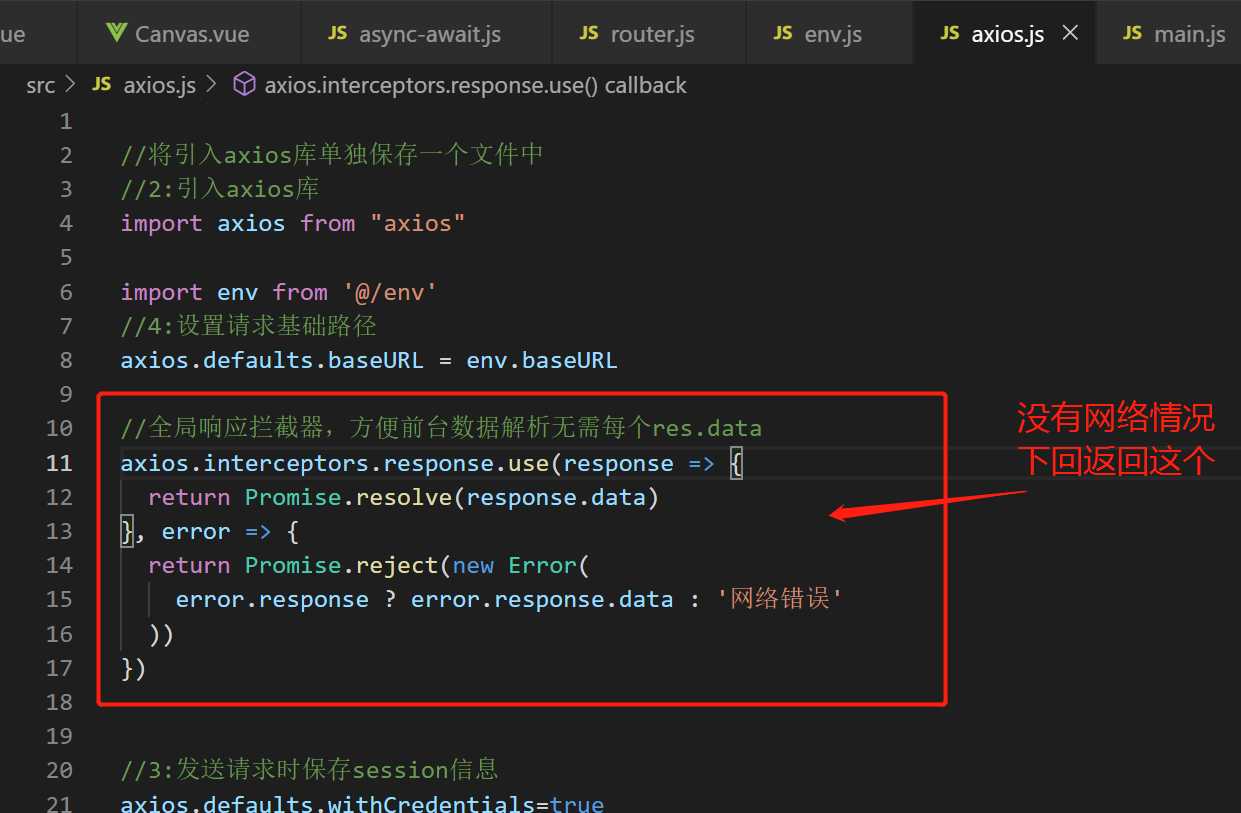Expand the chevron after axios.js in breadcrumb
1241x813 pixels.
[x=211, y=85]
